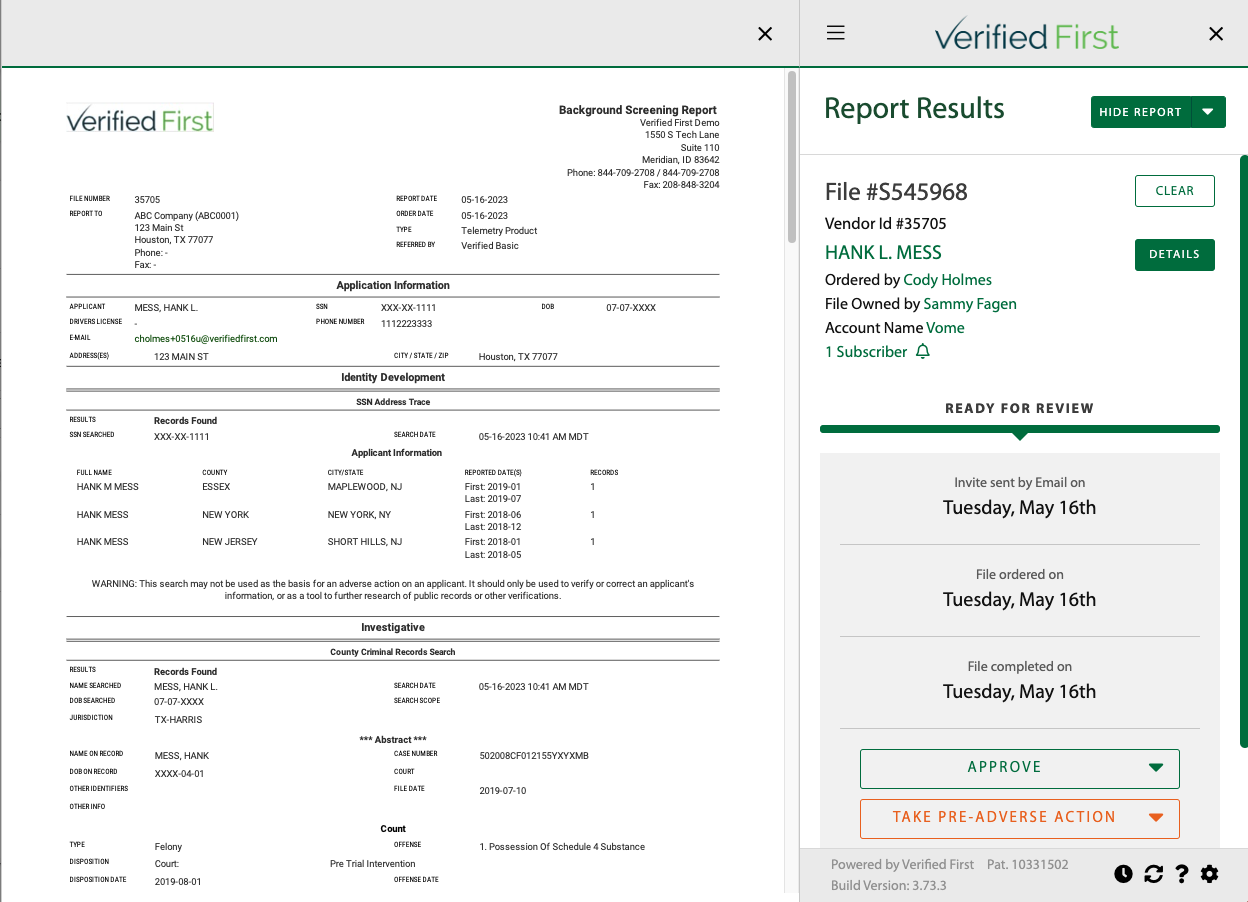The height and width of the screenshot is (902, 1248).
Task: Click the Build Version 3.73.3 text
Action: click(x=888, y=886)
